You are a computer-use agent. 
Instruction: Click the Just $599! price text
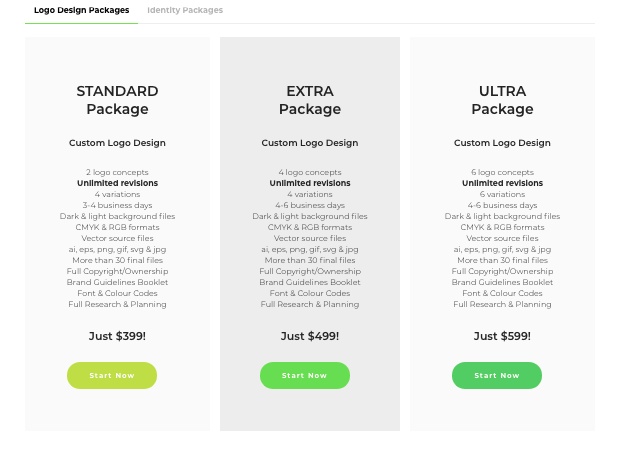tap(502, 336)
